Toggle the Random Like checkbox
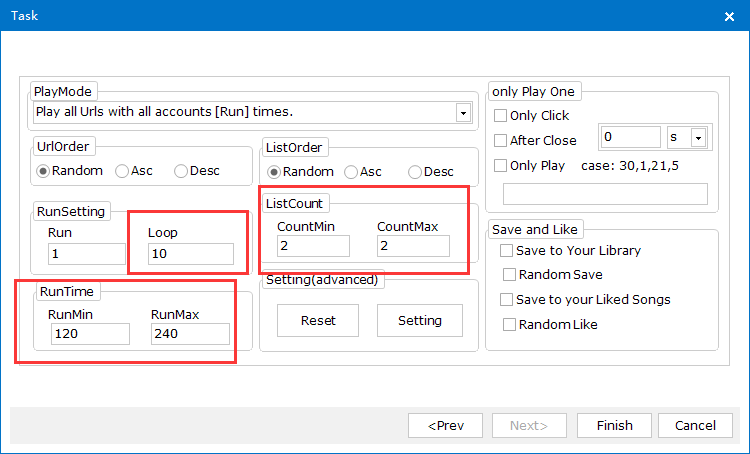The width and height of the screenshot is (750, 454). [510, 325]
